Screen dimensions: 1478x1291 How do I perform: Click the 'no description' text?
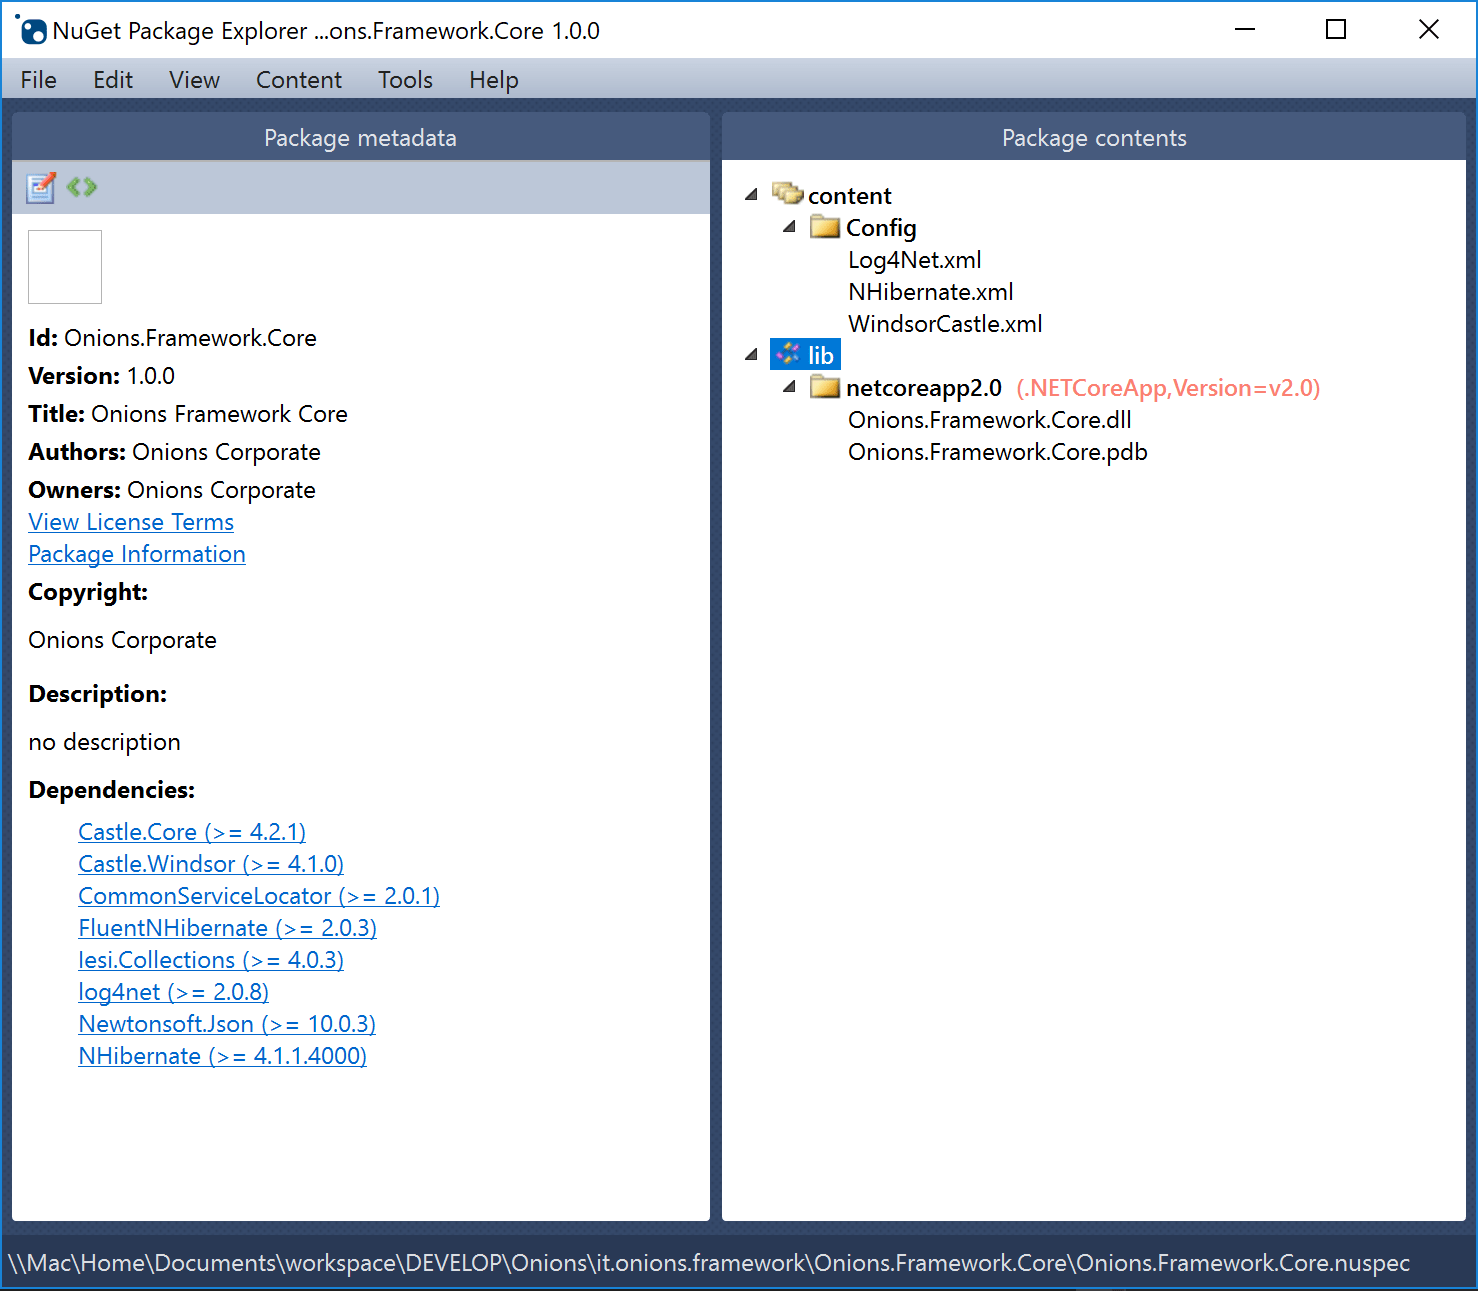click(x=105, y=742)
